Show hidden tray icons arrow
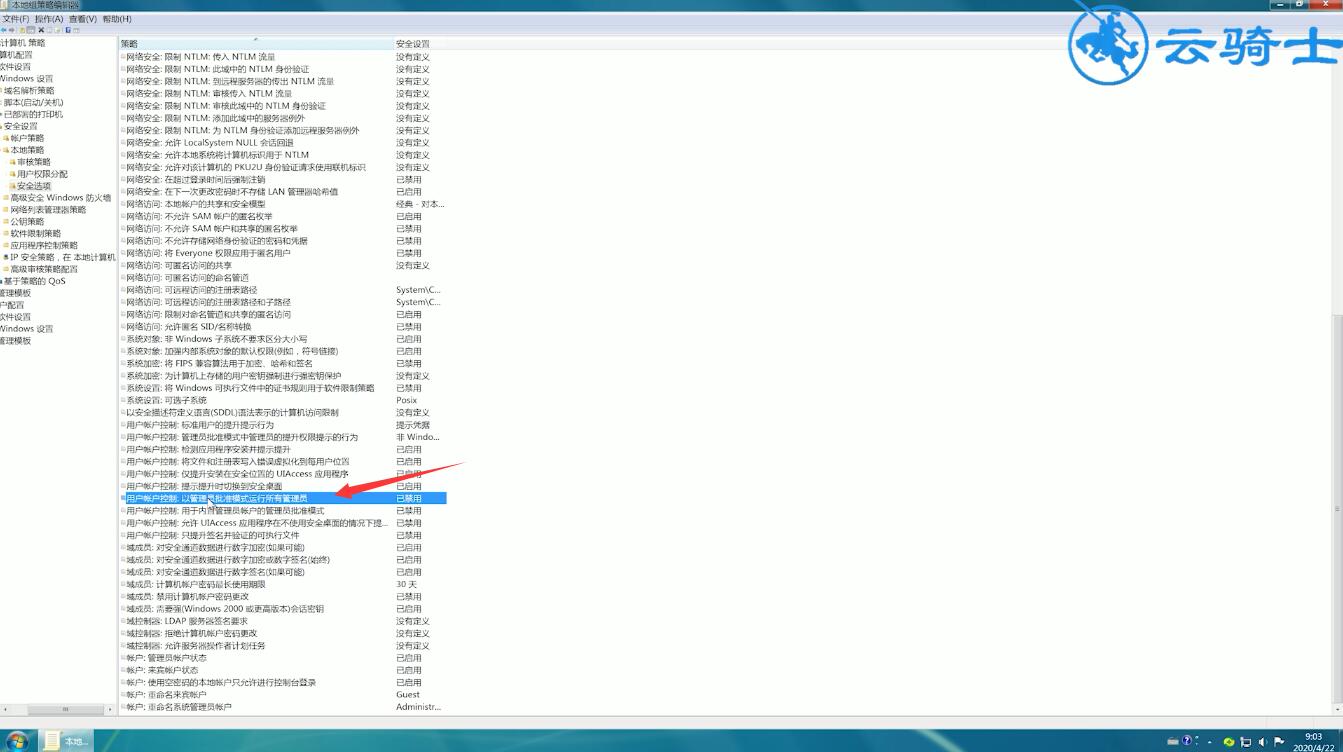1343x752 pixels. (x=1210, y=742)
